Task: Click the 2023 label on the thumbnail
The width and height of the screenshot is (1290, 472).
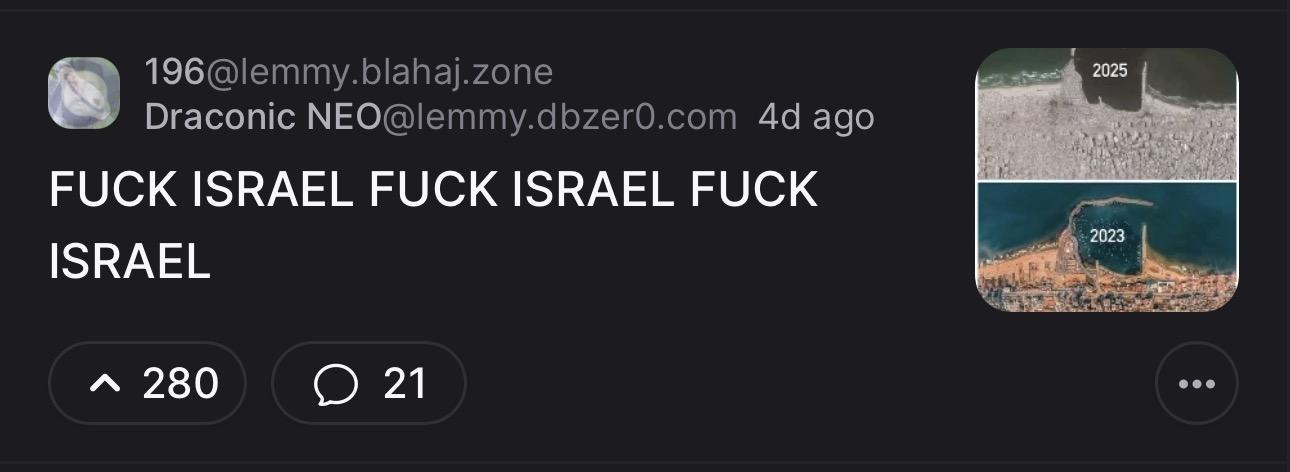Action: click(1107, 236)
